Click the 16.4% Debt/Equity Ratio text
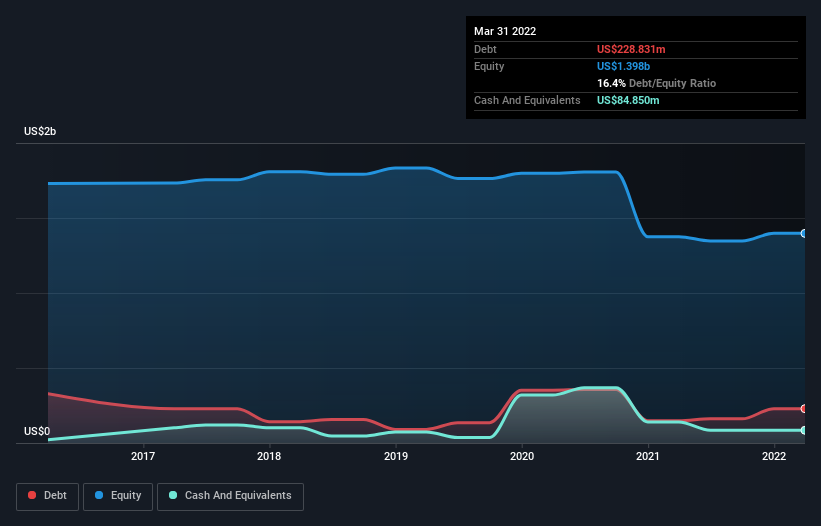The image size is (821, 526). point(657,83)
